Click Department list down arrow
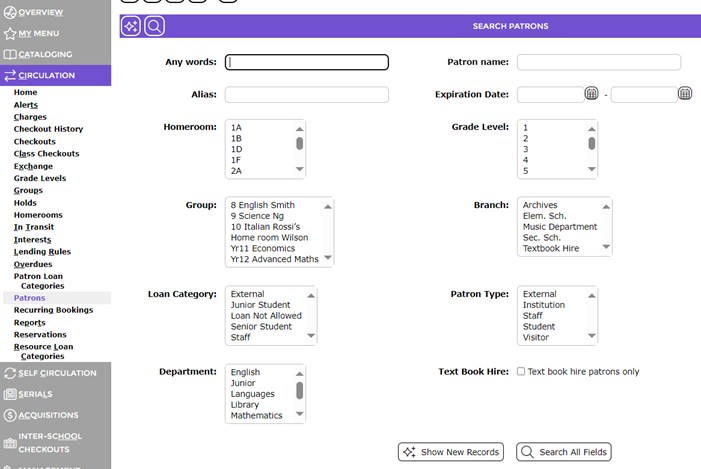The height and width of the screenshot is (469, 701). pyautogui.click(x=300, y=414)
